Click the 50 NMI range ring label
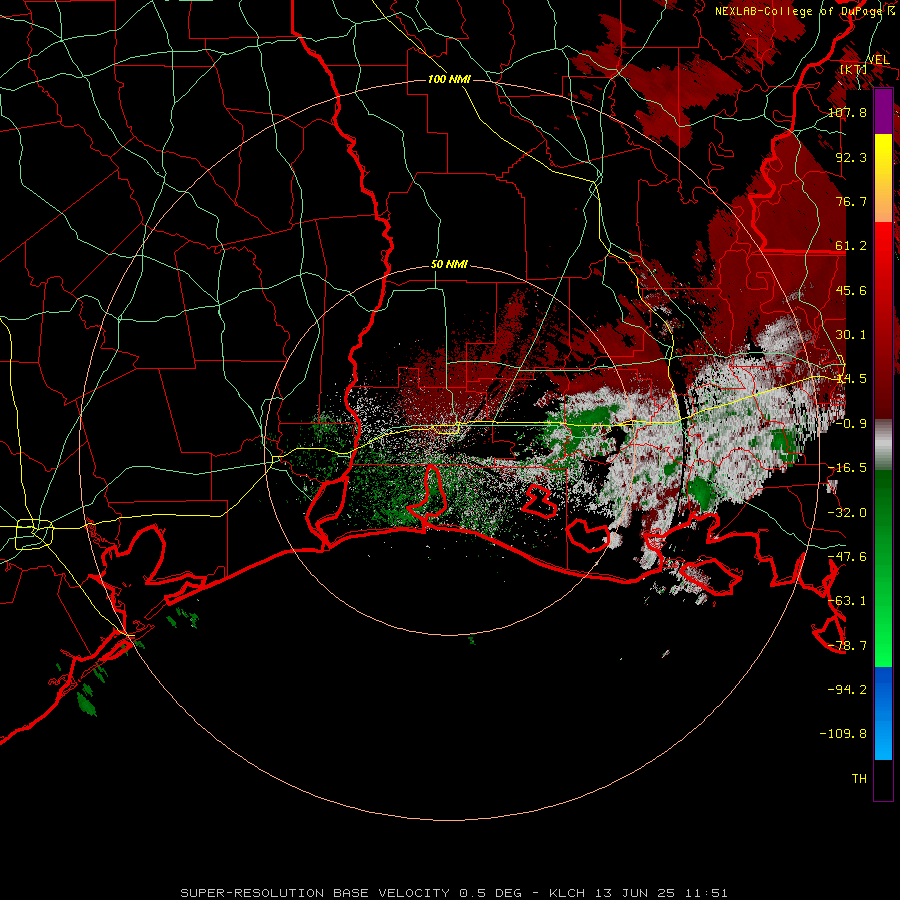 [x=449, y=265]
